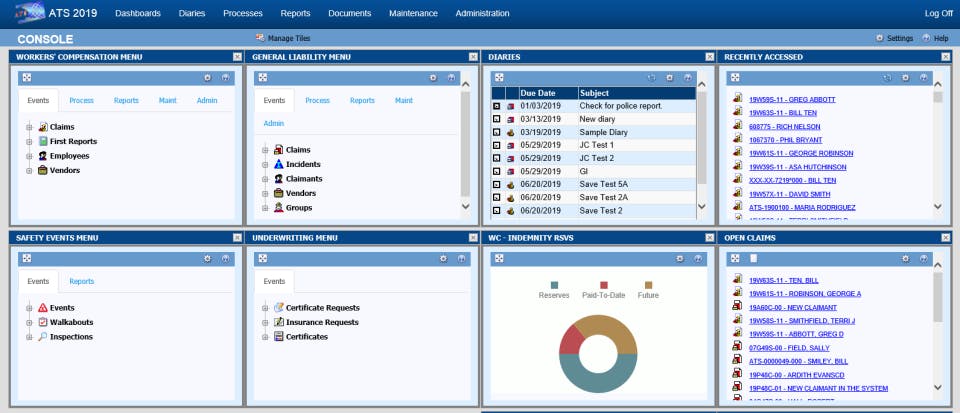Close the Diaries tile

coord(710,57)
